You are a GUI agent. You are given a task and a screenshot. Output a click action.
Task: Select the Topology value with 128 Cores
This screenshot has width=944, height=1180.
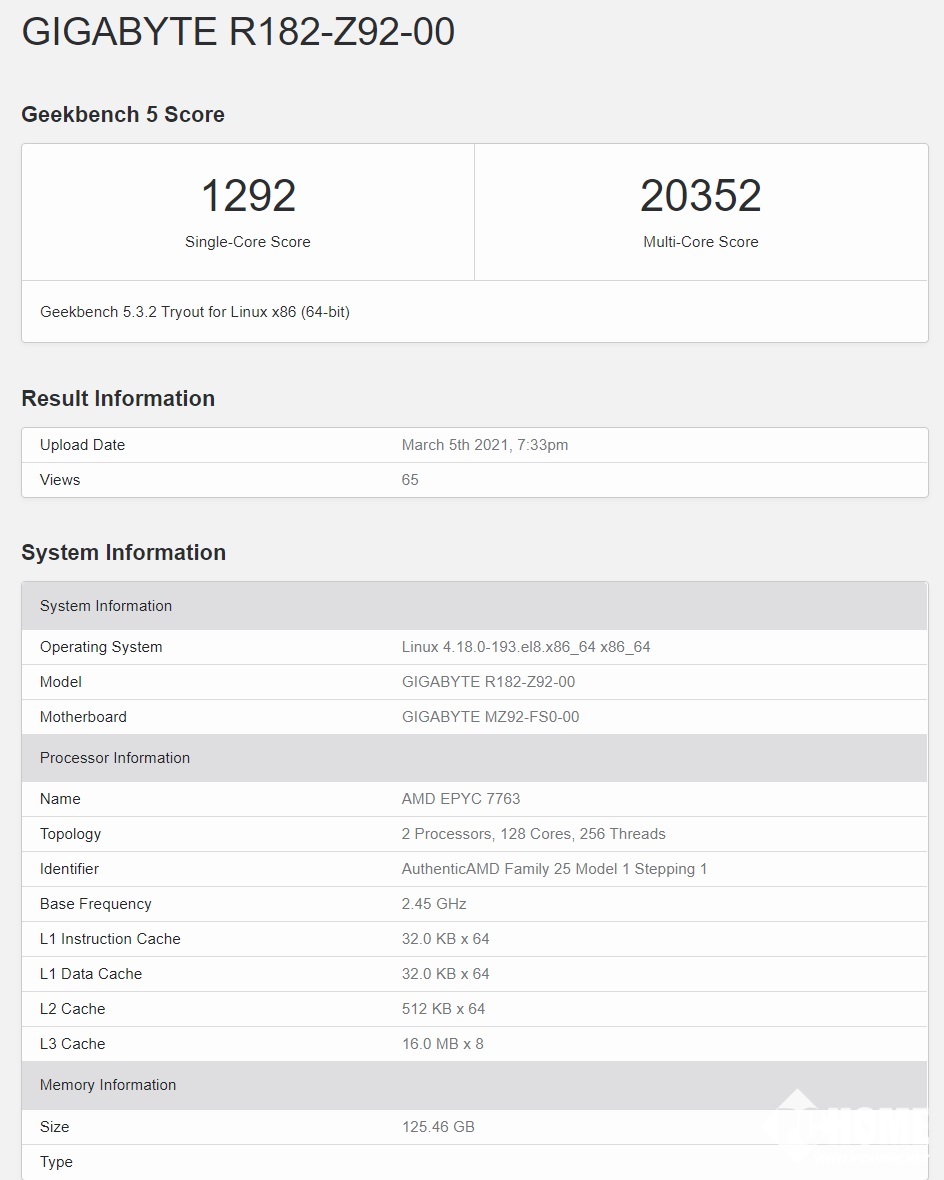(x=533, y=834)
